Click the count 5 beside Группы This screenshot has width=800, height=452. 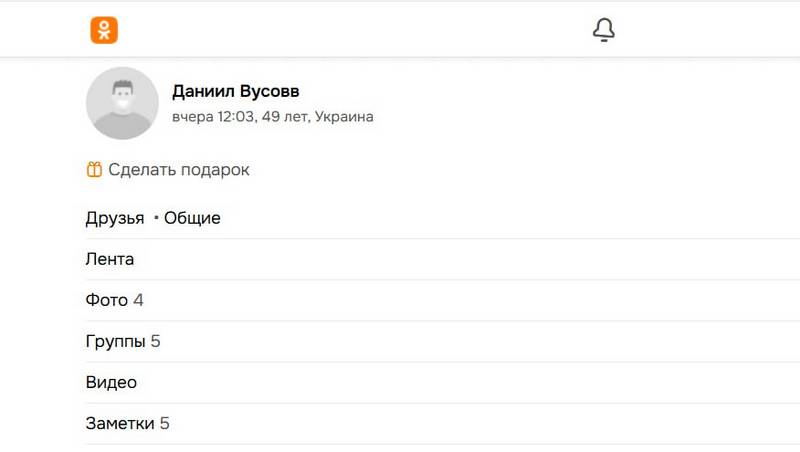pos(156,341)
